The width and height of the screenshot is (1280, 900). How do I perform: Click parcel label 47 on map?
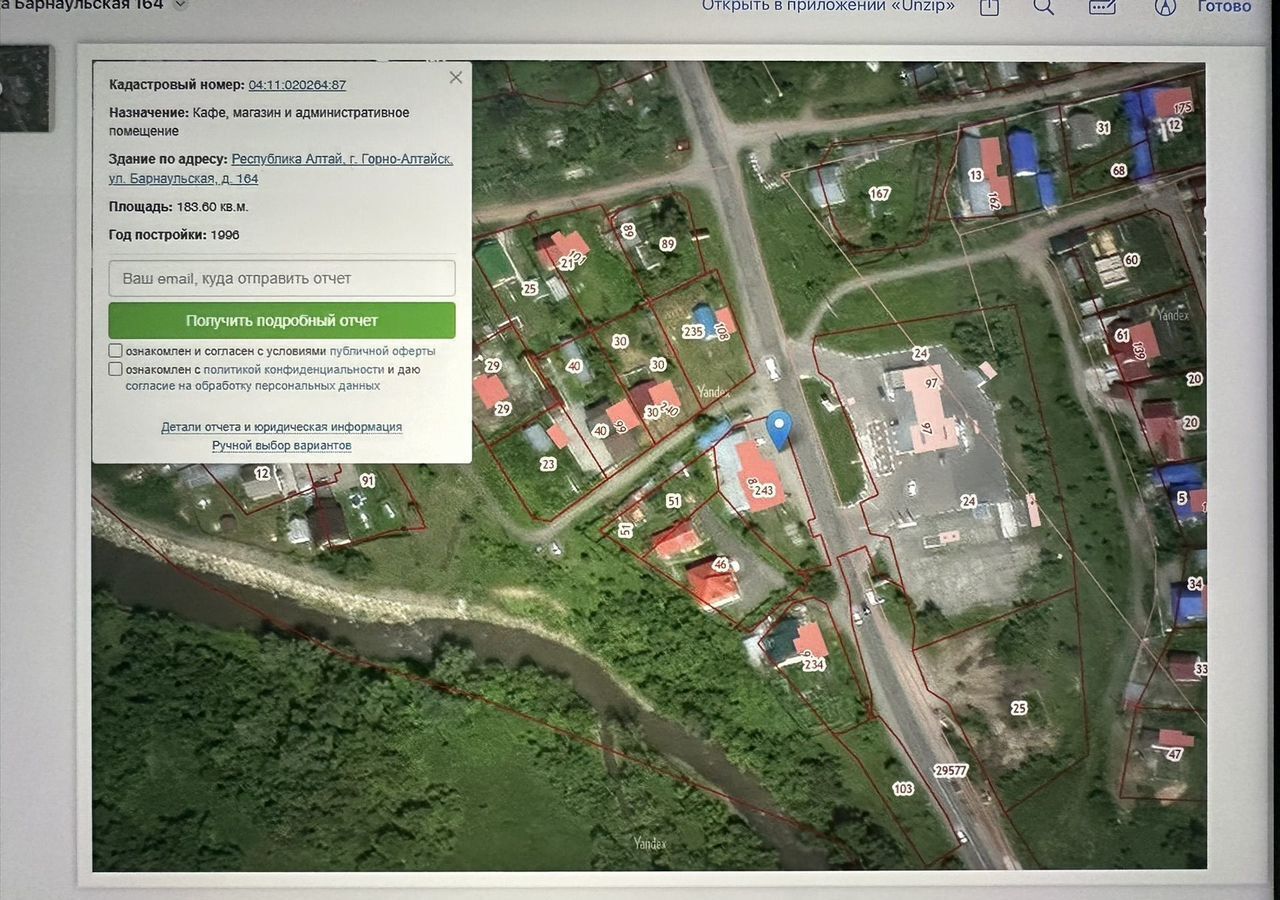coord(1174,754)
